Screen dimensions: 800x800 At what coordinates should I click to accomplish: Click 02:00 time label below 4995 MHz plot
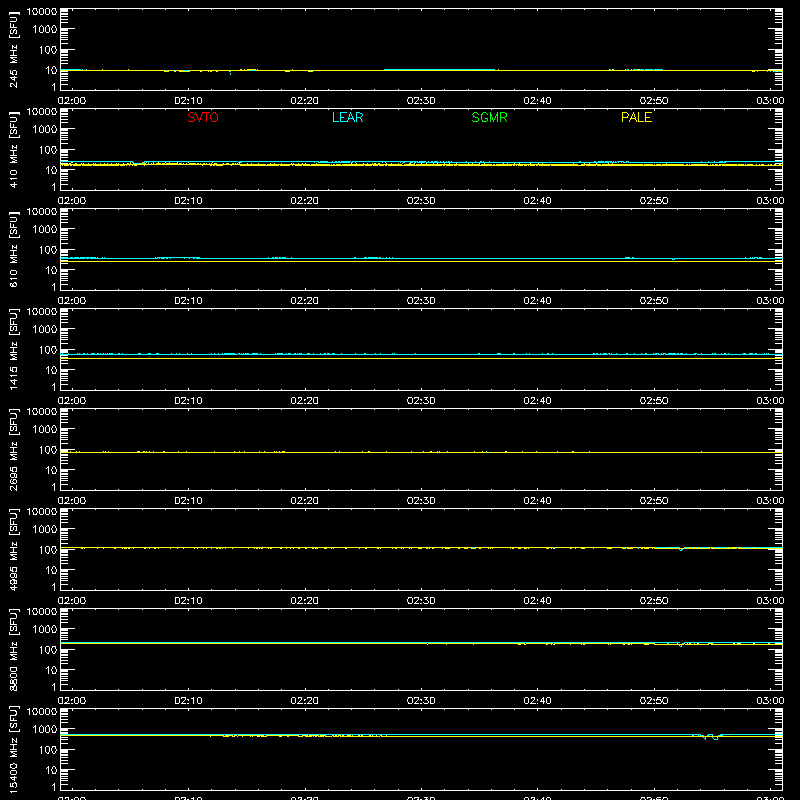click(x=72, y=601)
